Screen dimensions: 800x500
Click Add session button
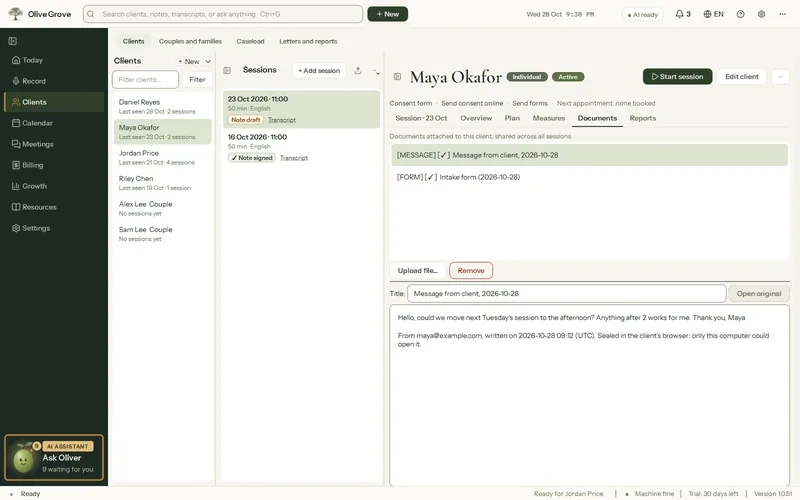pyautogui.click(x=319, y=70)
